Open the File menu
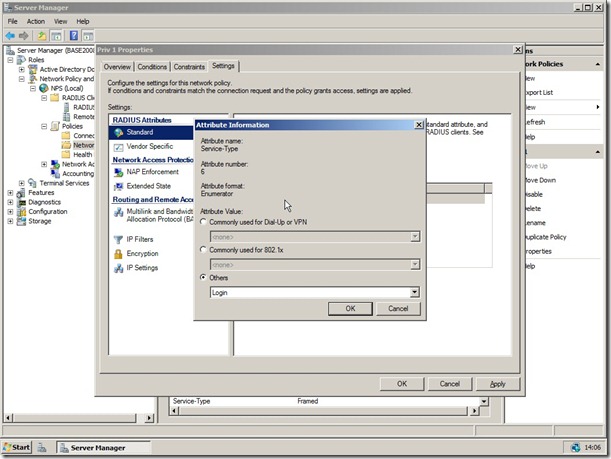The image size is (611, 459). coord(12,21)
